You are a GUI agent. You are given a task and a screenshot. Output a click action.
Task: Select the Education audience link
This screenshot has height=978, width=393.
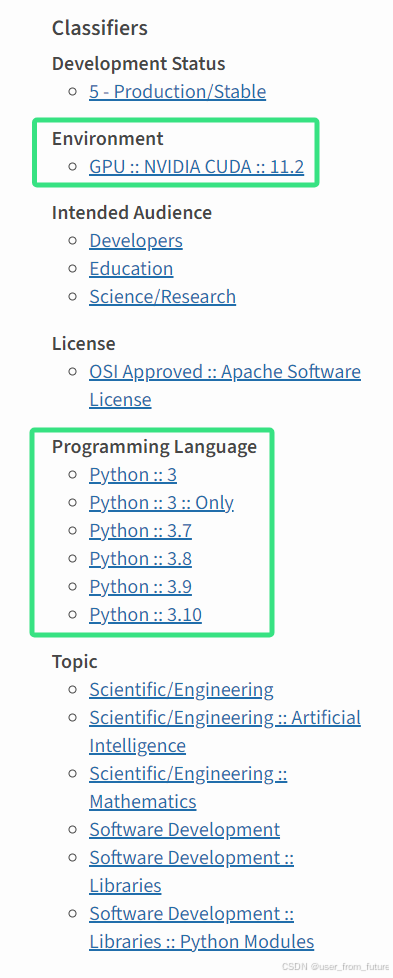[131, 269]
